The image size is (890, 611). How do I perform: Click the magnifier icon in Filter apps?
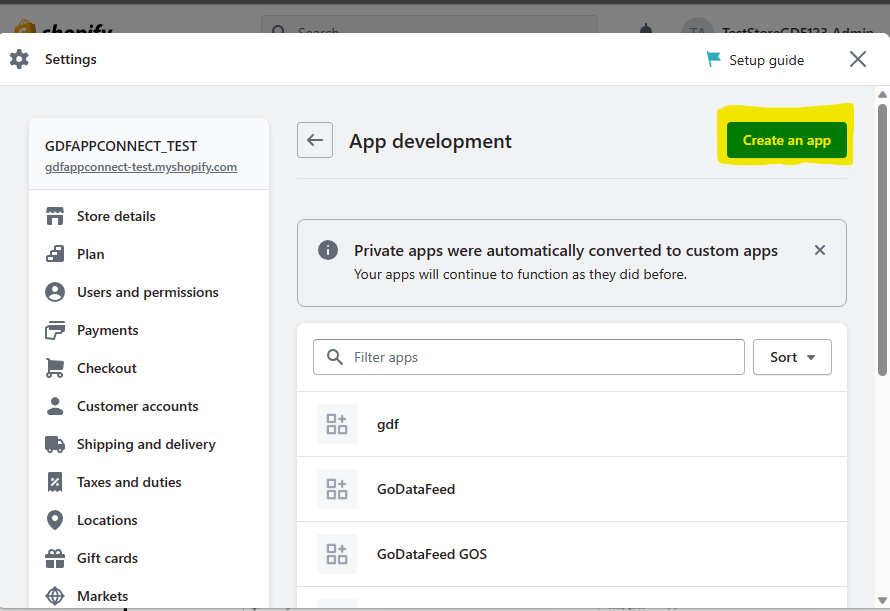[x=335, y=357]
